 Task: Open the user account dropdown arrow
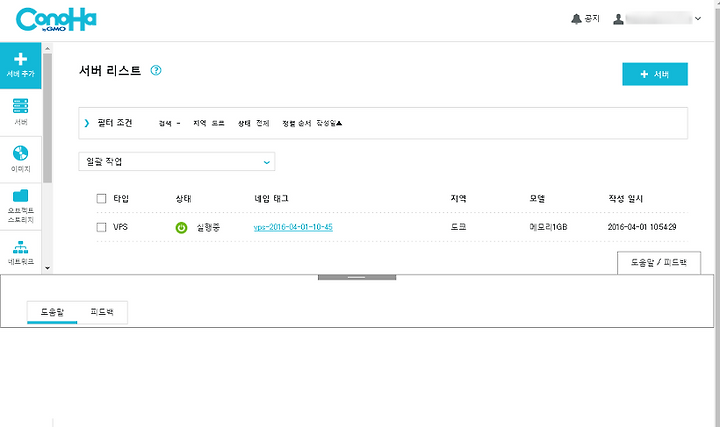coord(698,19)
